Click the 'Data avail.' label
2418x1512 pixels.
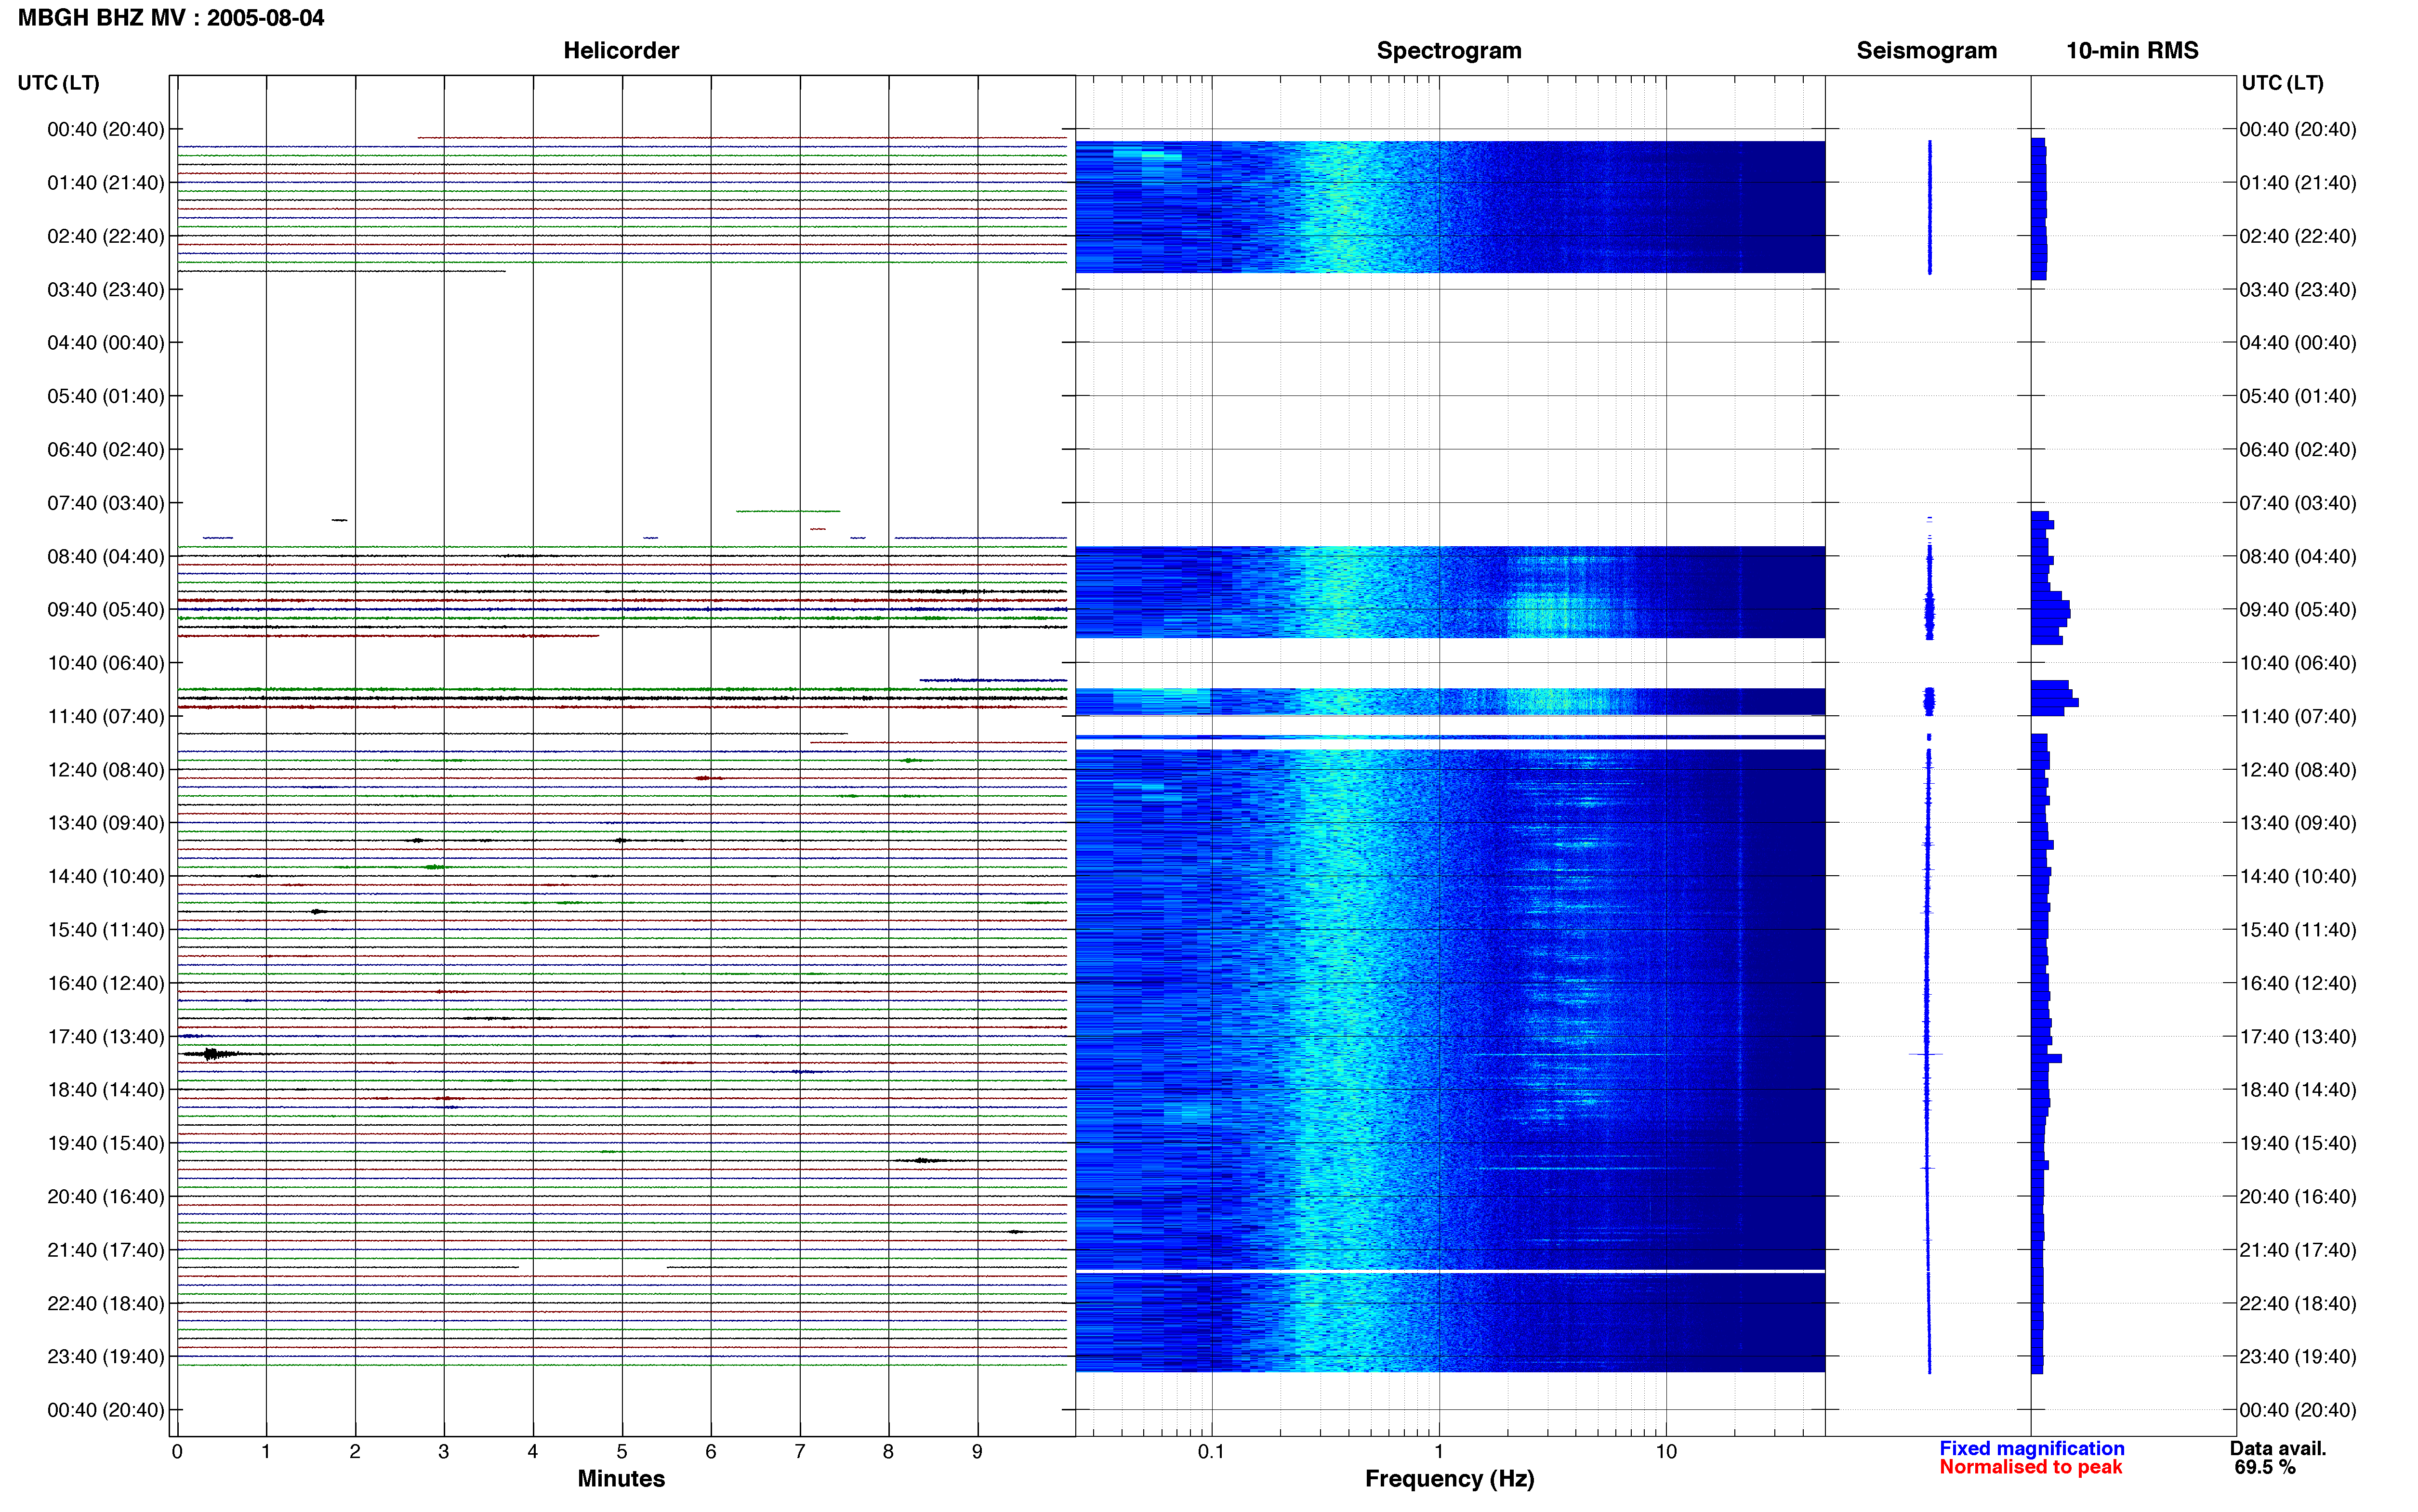click(2278, 1448)
